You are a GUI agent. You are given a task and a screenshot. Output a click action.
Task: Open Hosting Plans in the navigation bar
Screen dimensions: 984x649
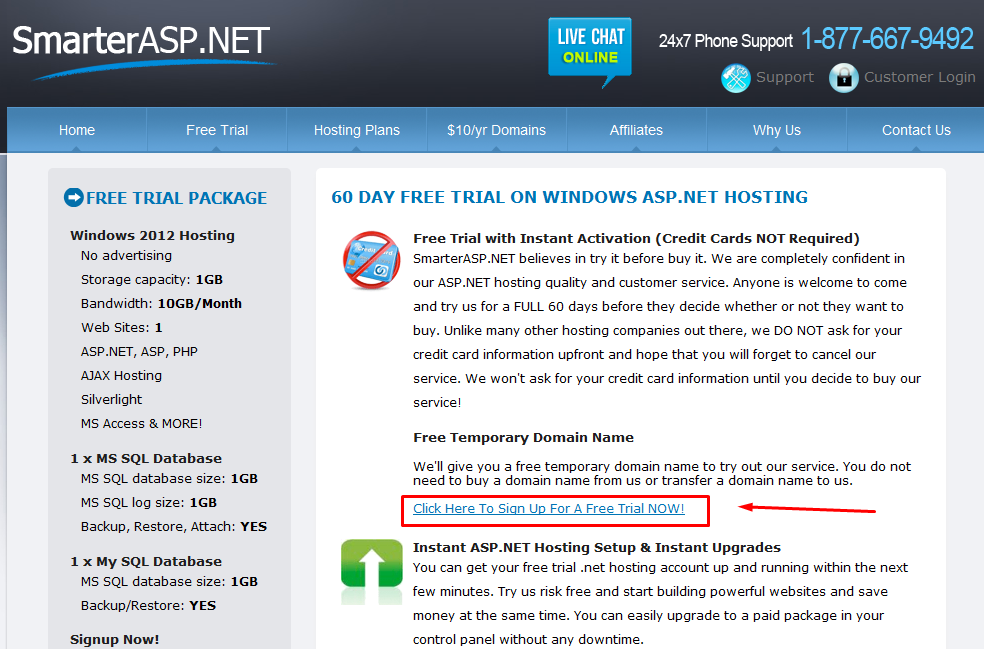(356, 130)
